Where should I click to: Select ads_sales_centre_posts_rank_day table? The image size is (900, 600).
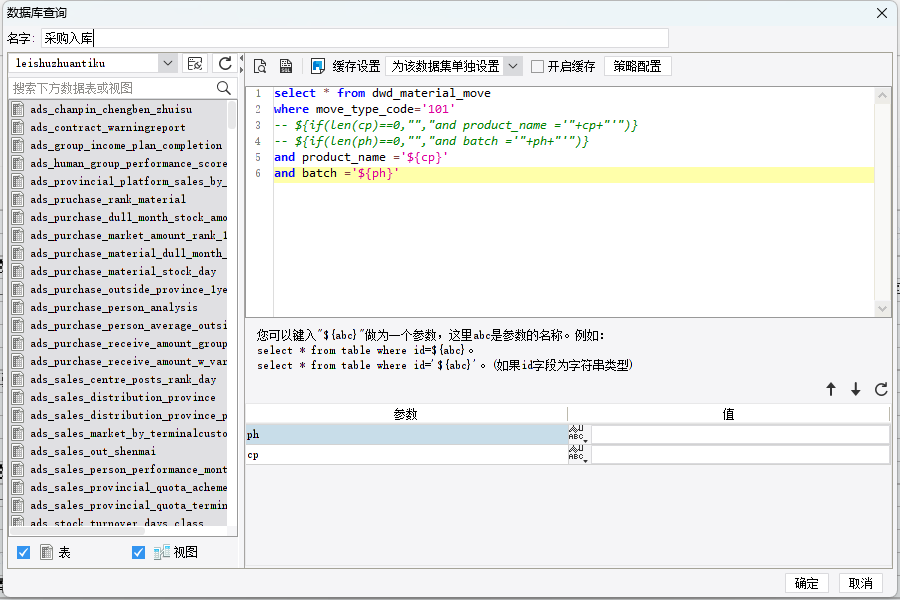[123, 380]
